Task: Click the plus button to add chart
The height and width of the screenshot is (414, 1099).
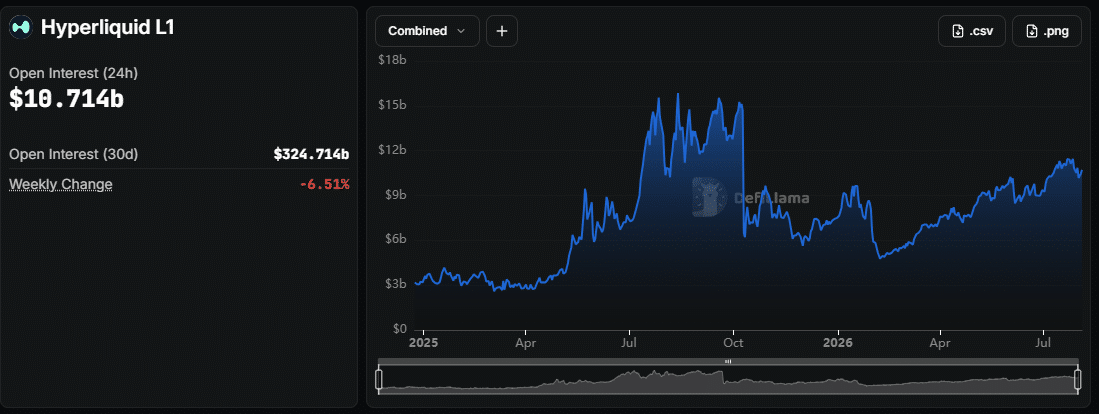Action: tap(502, 31)
